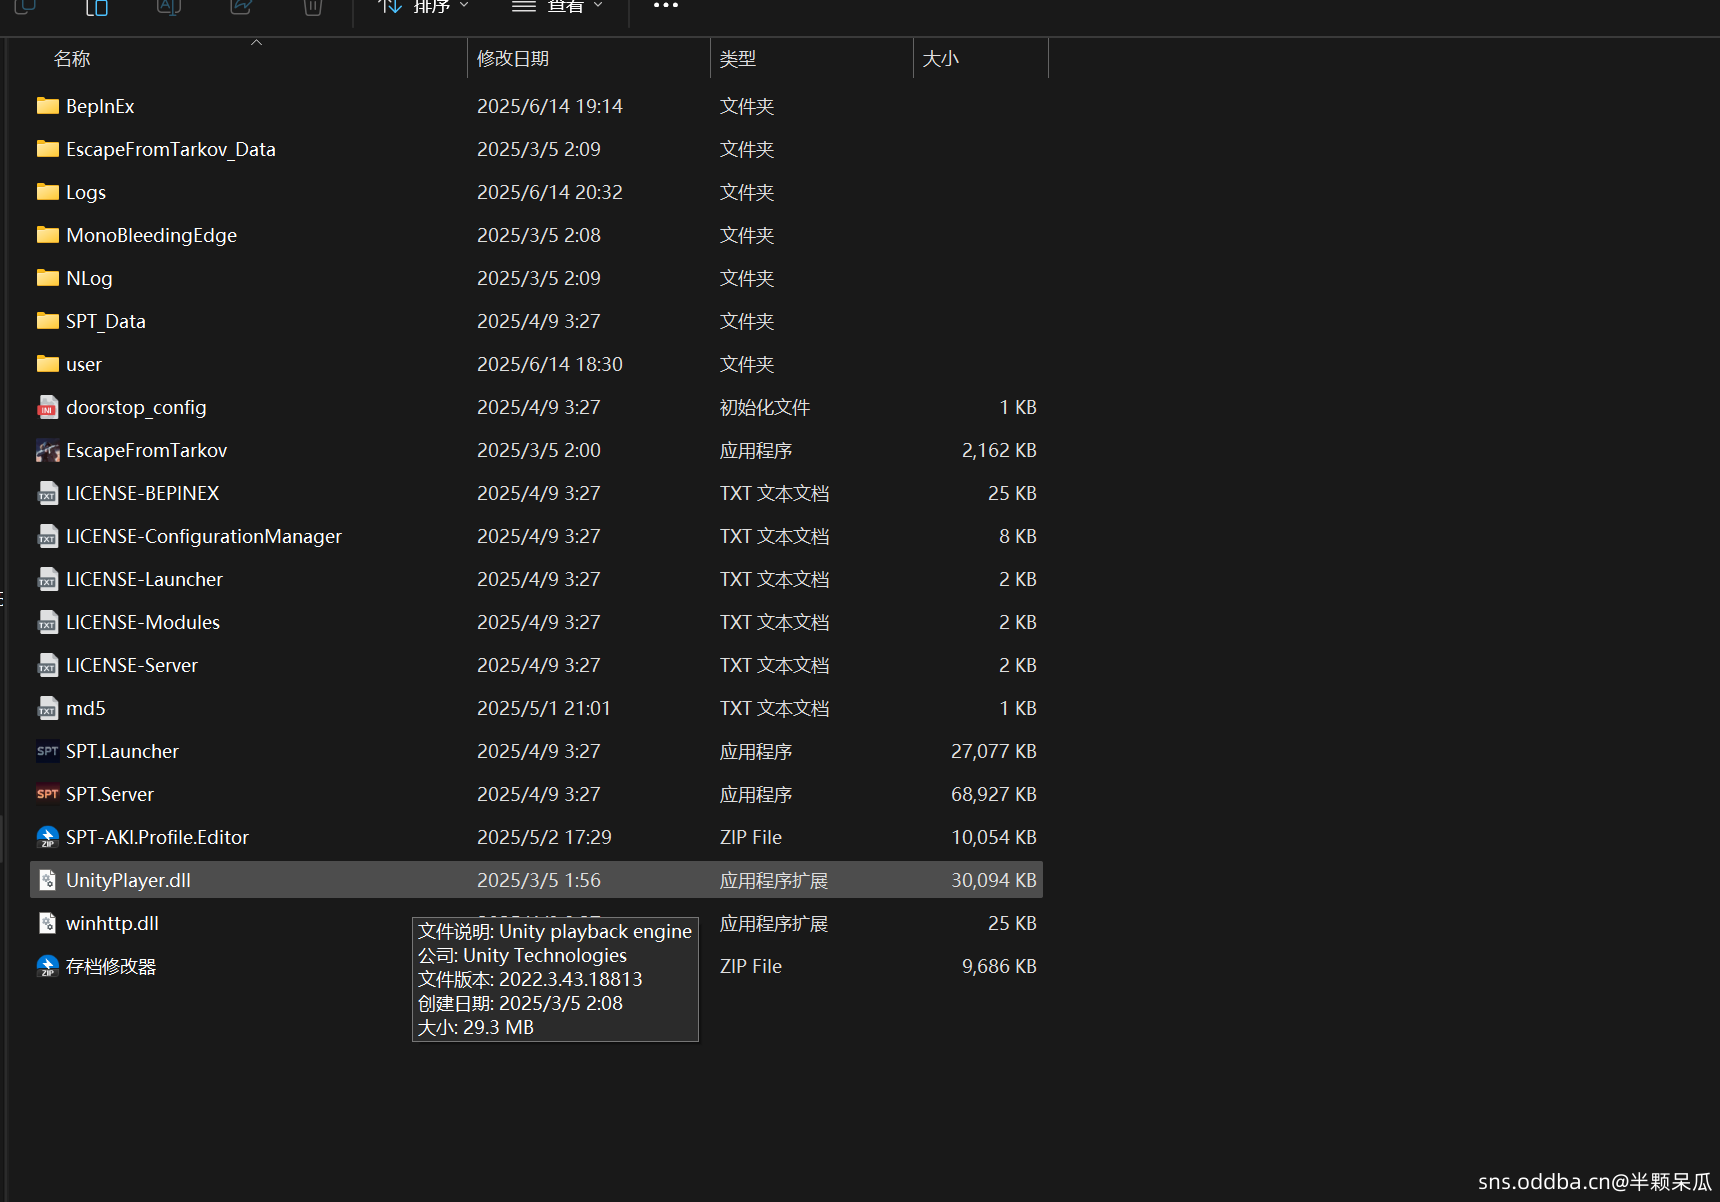
Task: Click the md5 text file icon
Action: pyautogui.click(x=47, y=708)
